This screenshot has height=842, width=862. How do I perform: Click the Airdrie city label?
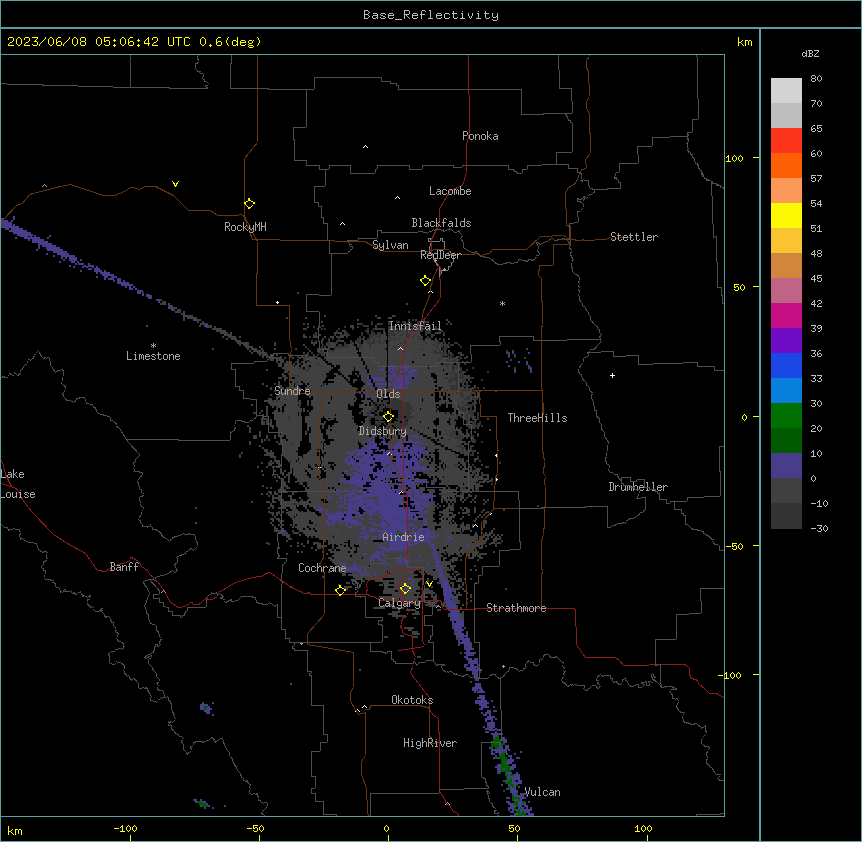pos(403,537)
